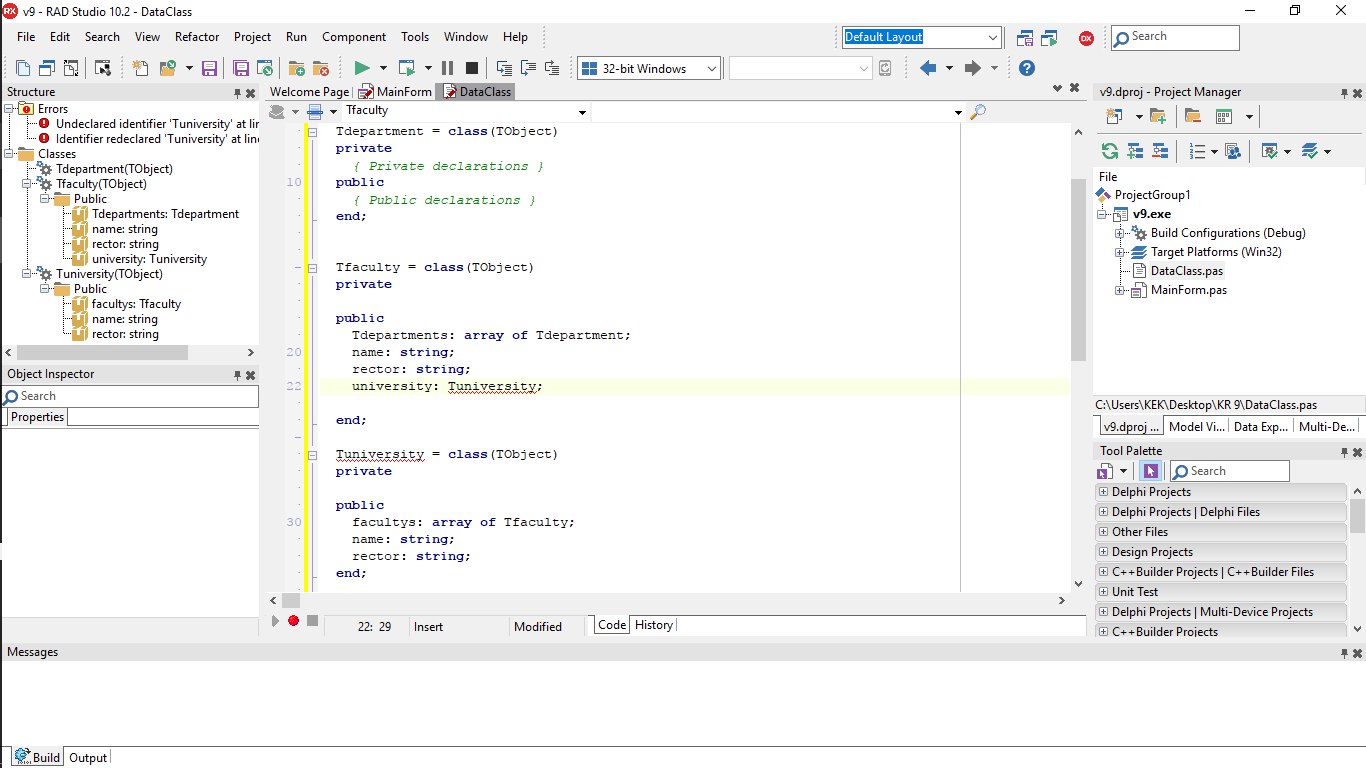Toggle the Tool Palette panel pin
This screenshot has width=1366, height=768.
[x=1344, y=452]
